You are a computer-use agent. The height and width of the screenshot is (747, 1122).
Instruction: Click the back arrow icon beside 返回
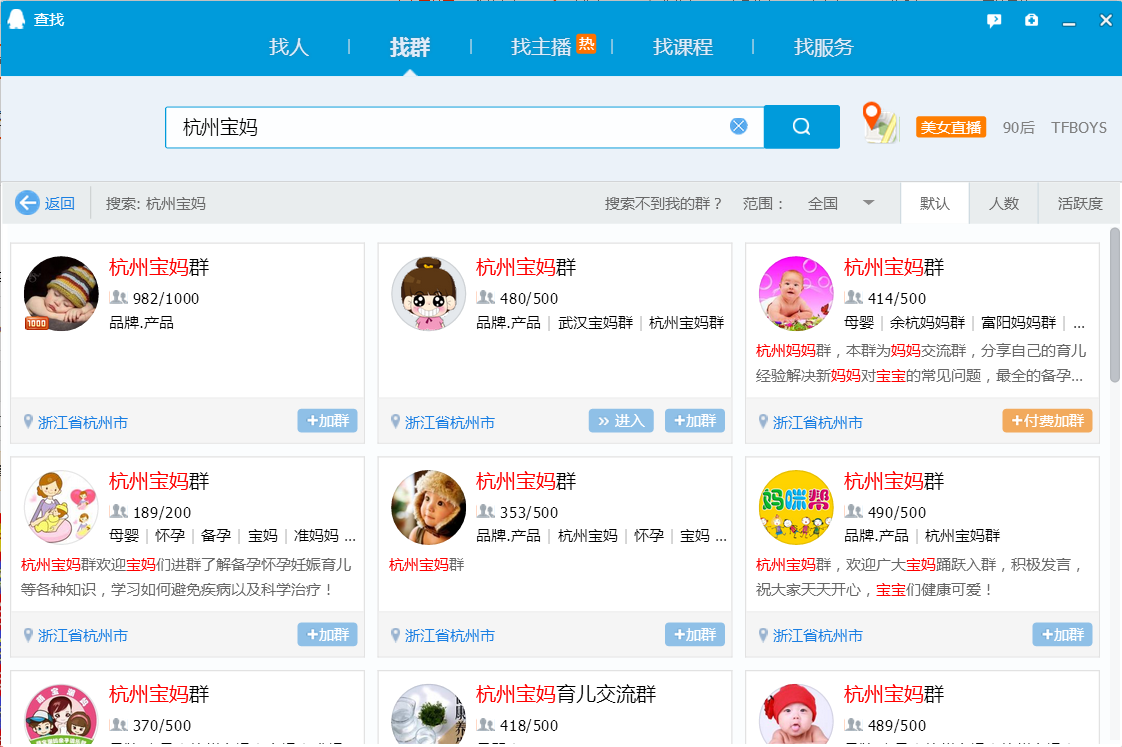click(27, 203)
